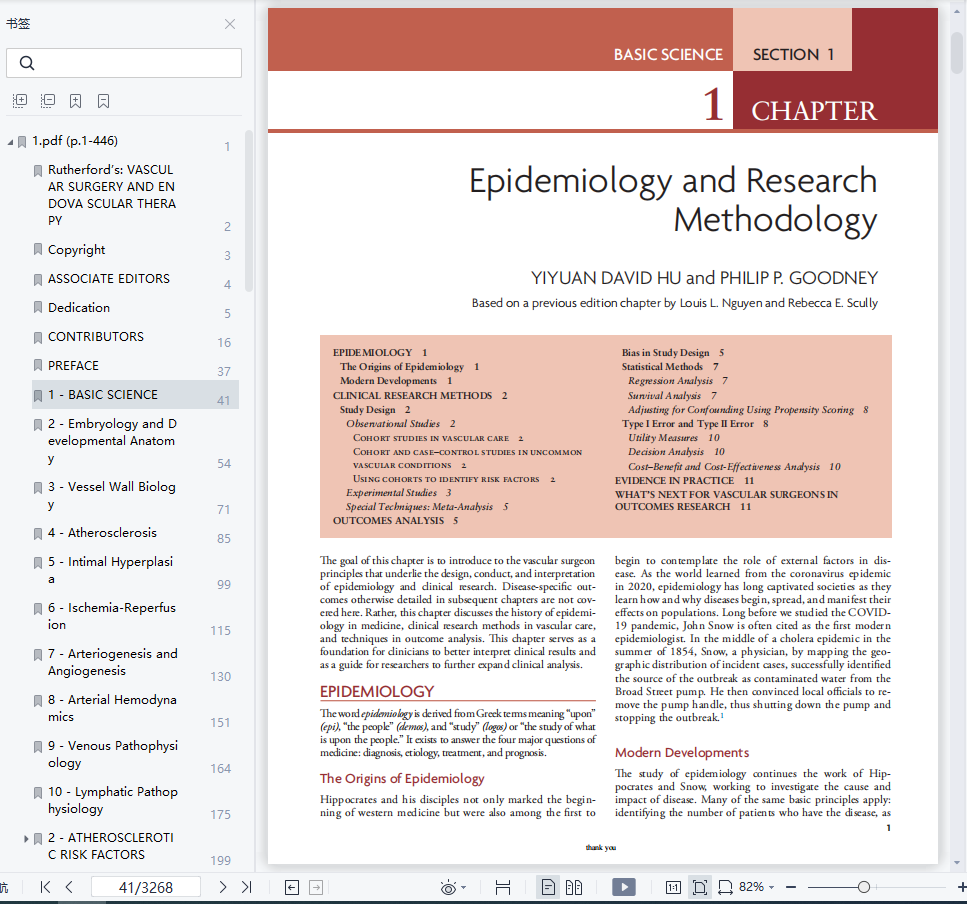The width and height of the screenshot is (967, 904).
Task: Jump to the PREFACE bookmark
Action: pyautogui.click(x=73, y=366)
